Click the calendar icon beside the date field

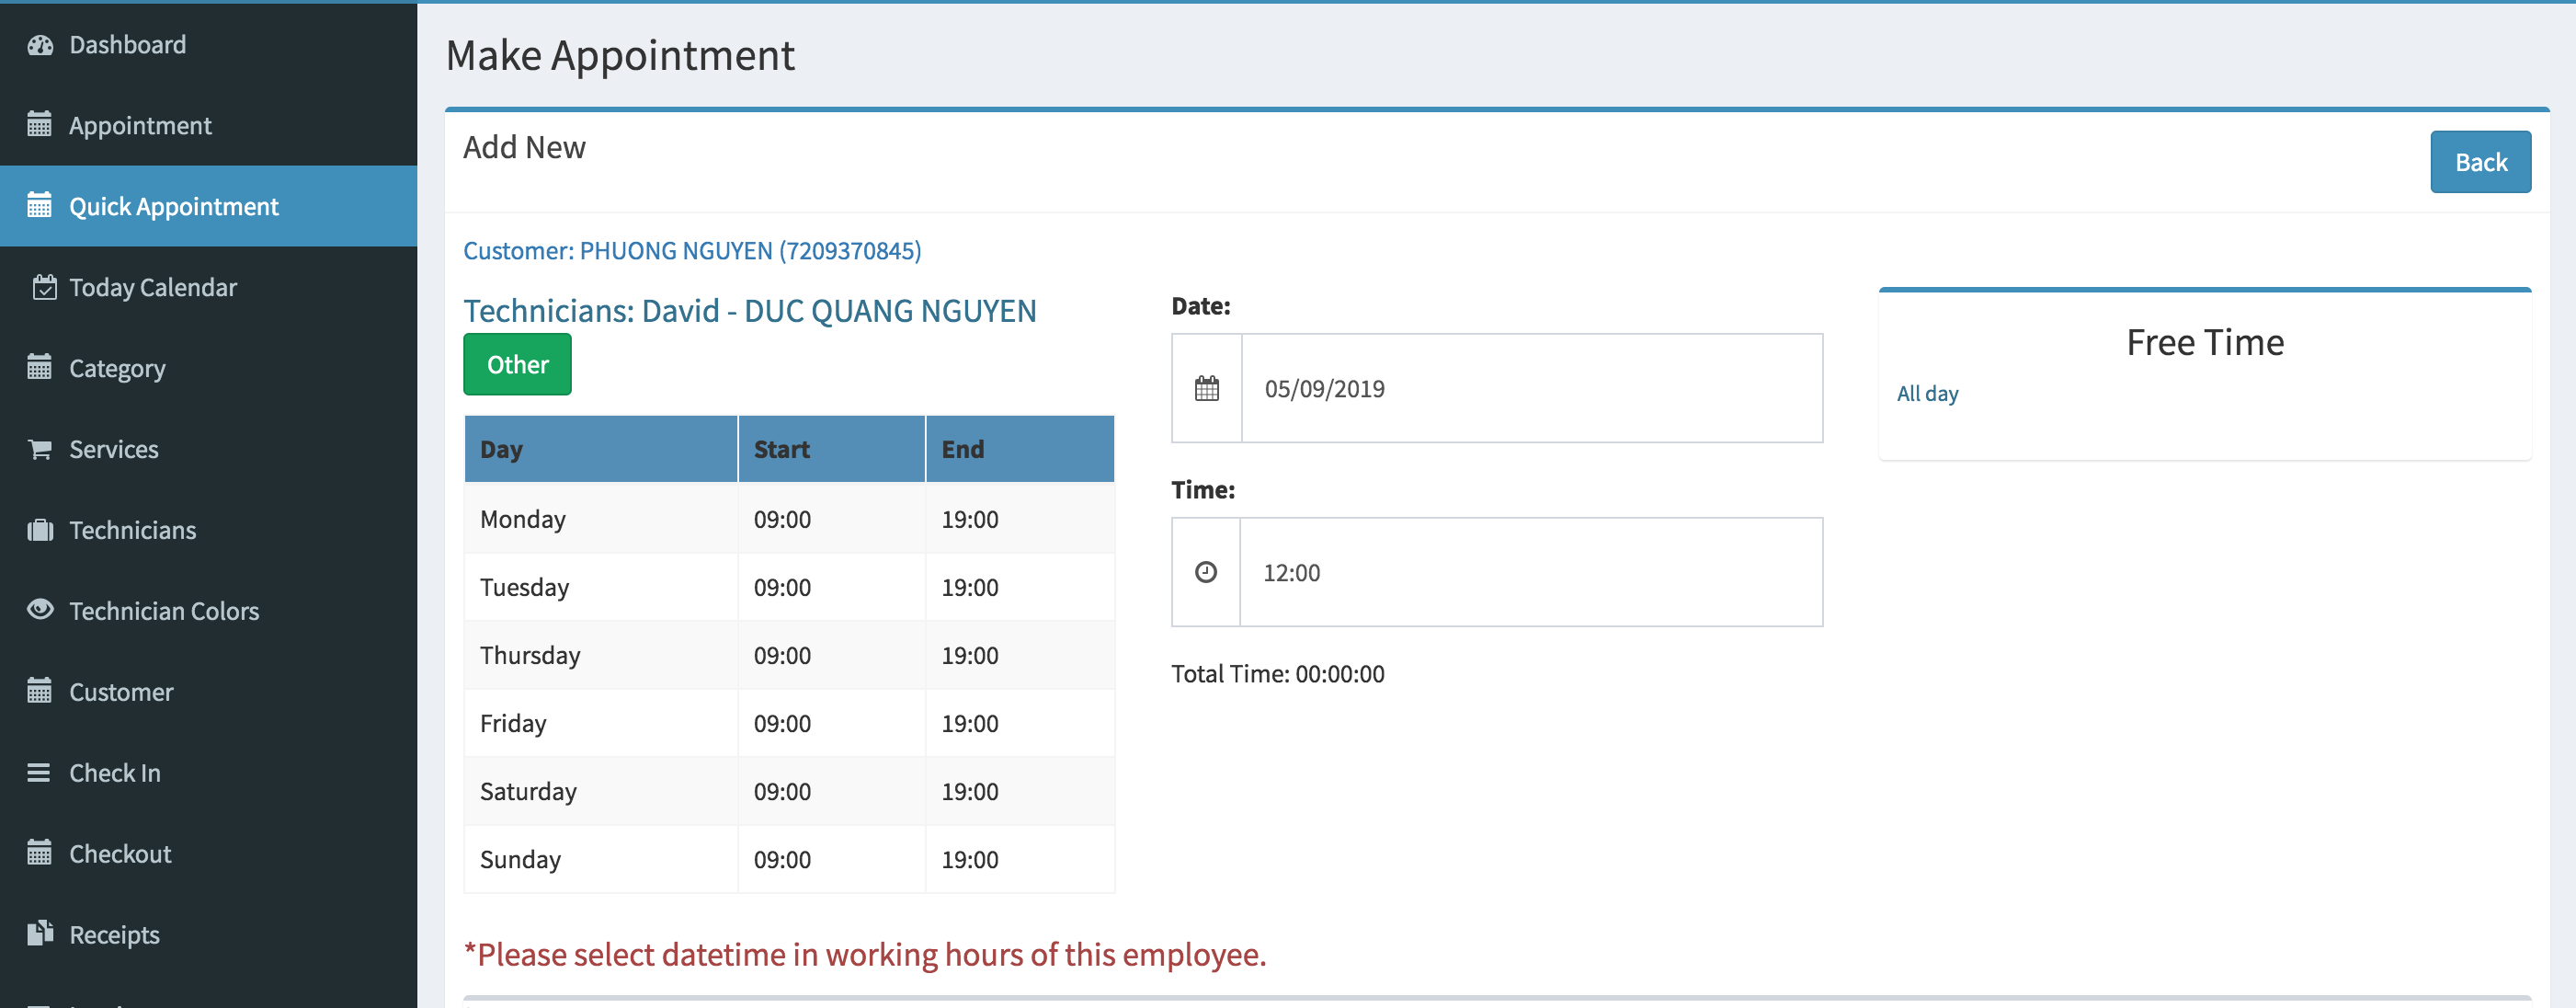(1206, 388)
